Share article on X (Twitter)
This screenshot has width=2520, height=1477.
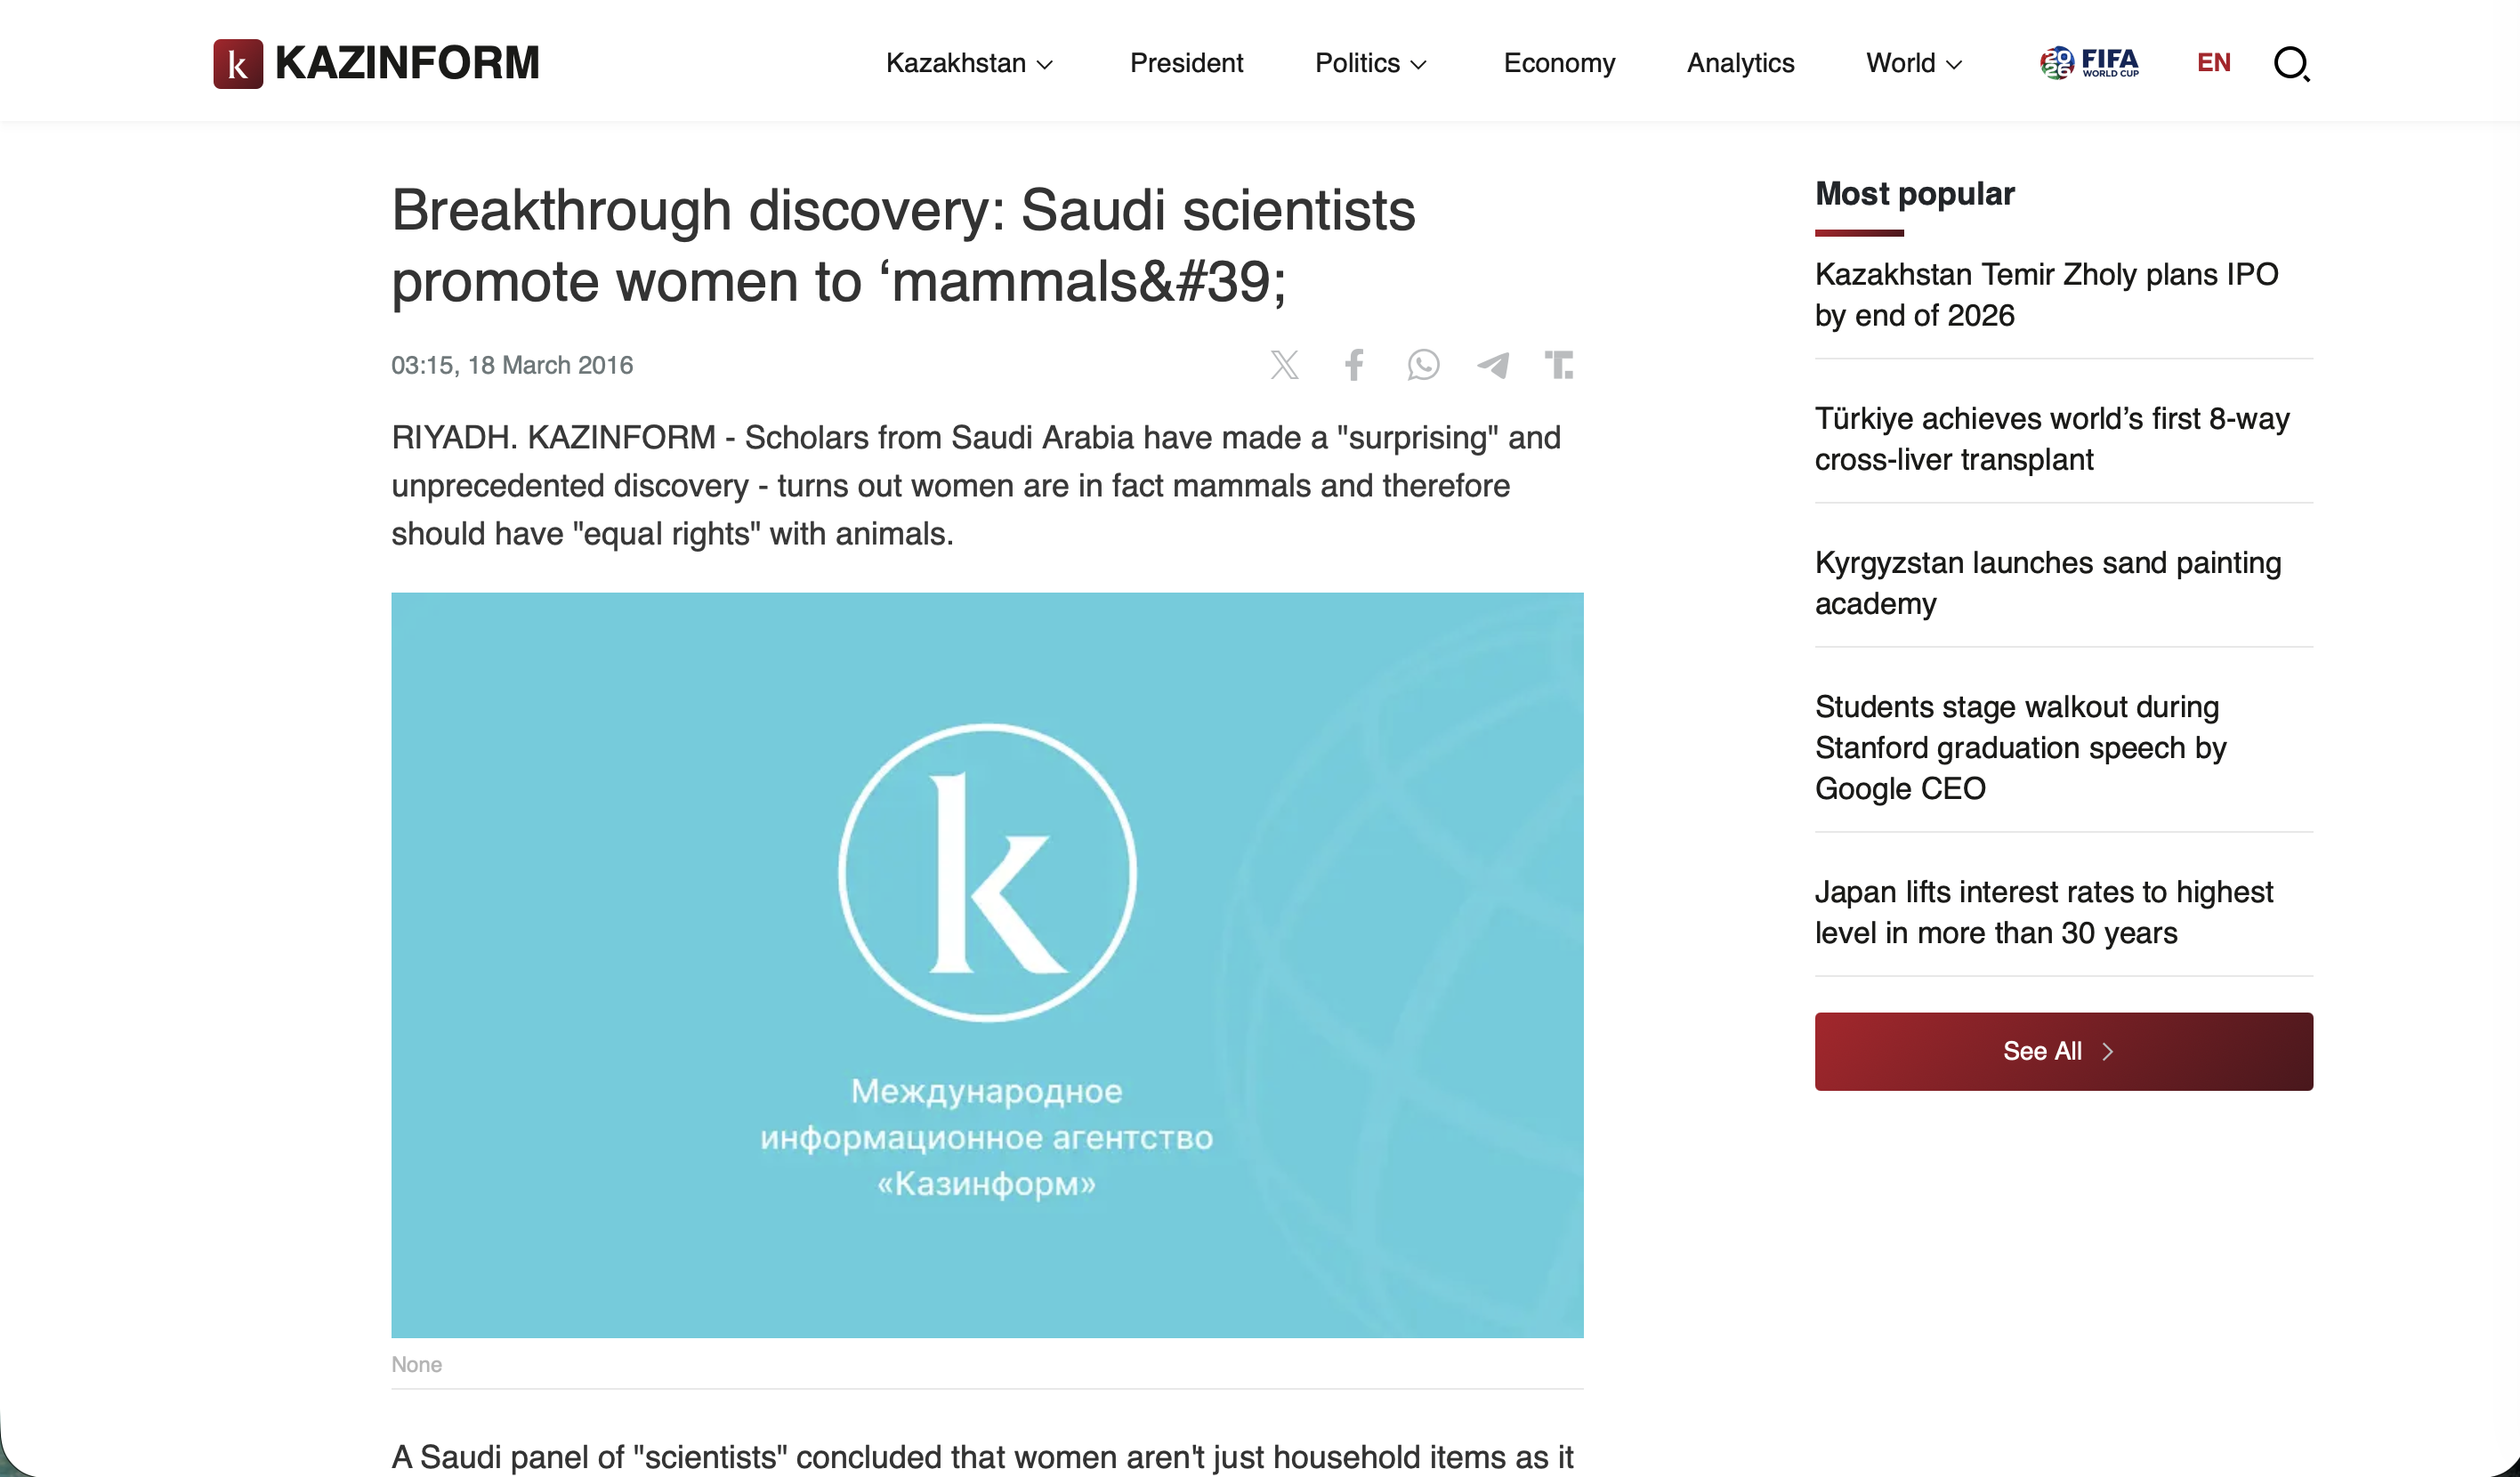click(x=1285, y=365)
